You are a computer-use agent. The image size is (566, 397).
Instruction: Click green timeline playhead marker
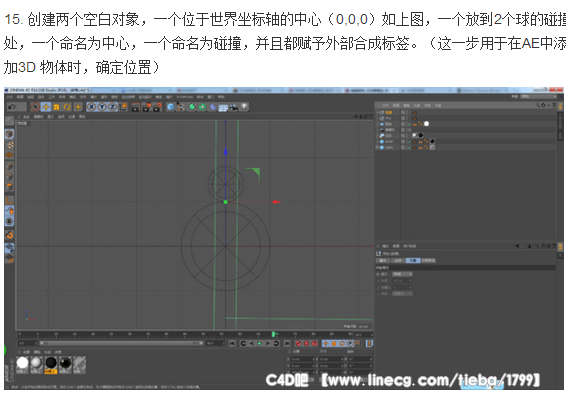tap(274, 334)
